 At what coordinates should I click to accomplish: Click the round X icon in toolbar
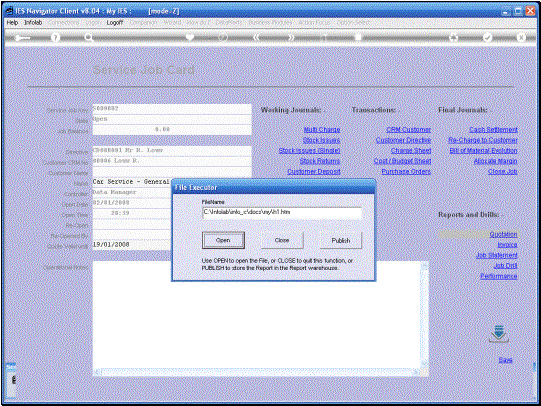tap(521, 37)
